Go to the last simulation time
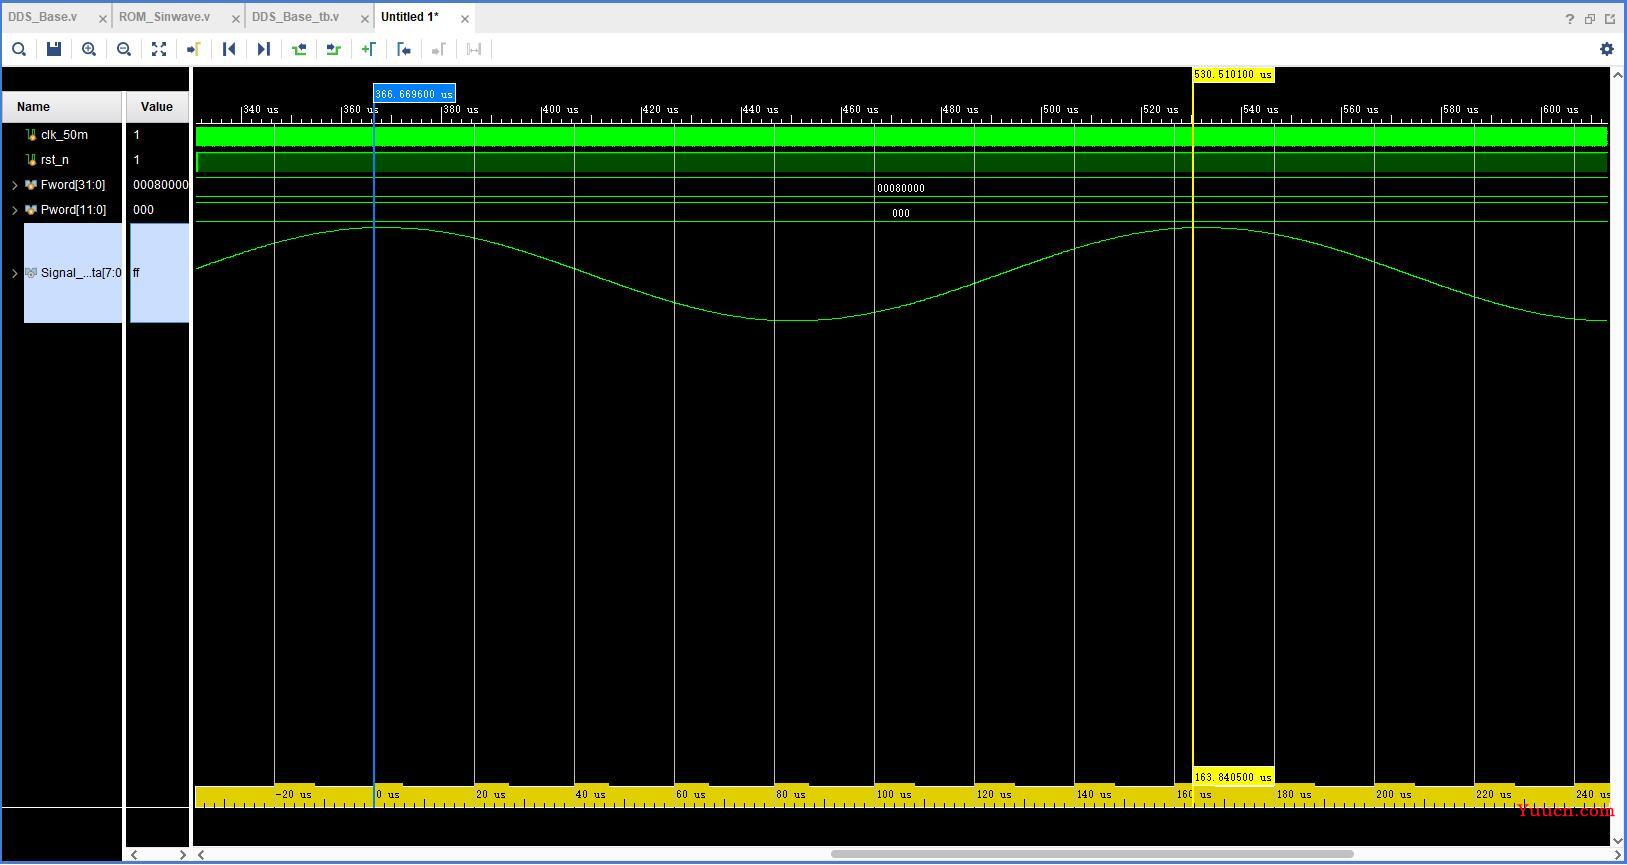The height and width of the screenshot is (865, 1627). coord(264,49)
